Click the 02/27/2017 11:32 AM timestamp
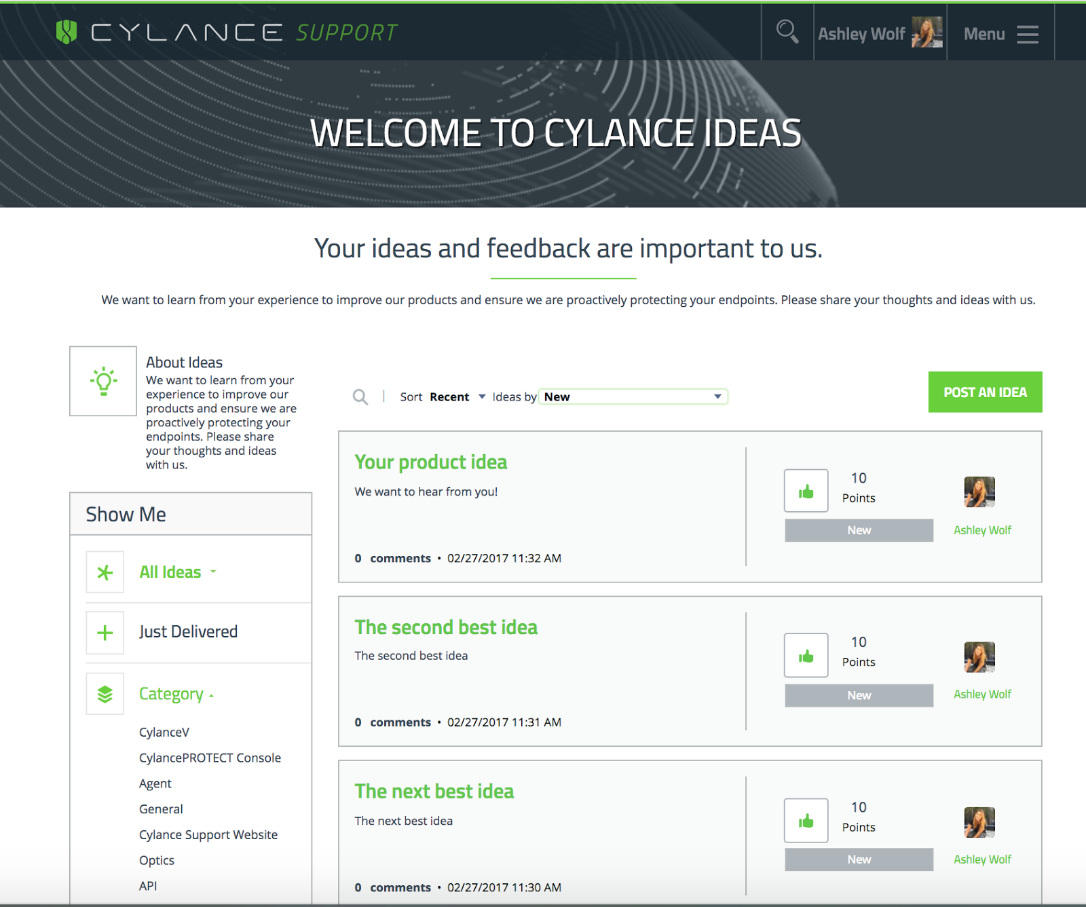Viewport: 1086px width, 907px height. point(504,558)
